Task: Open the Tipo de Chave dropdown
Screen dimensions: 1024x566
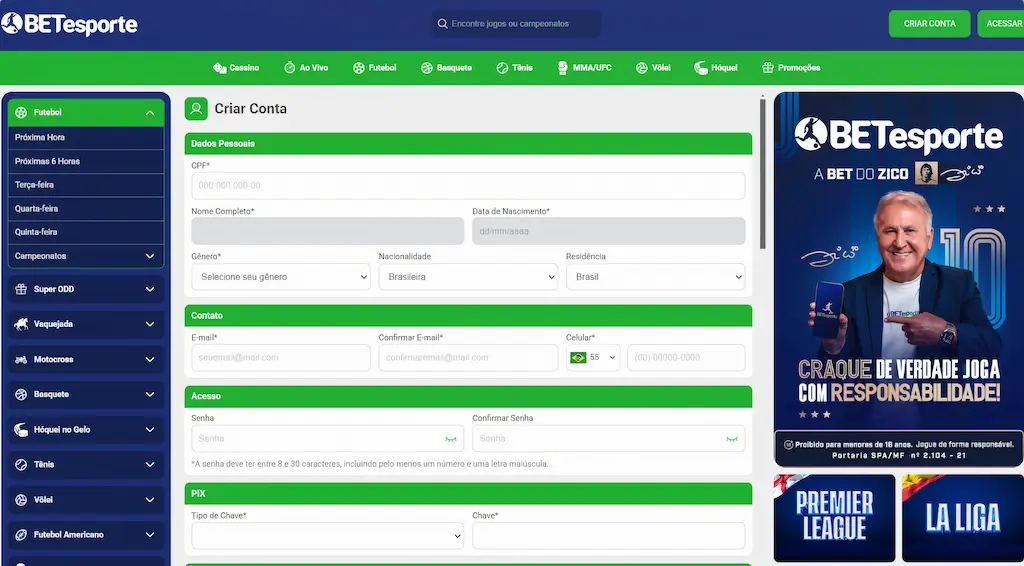Action: (x=328, y=536)
